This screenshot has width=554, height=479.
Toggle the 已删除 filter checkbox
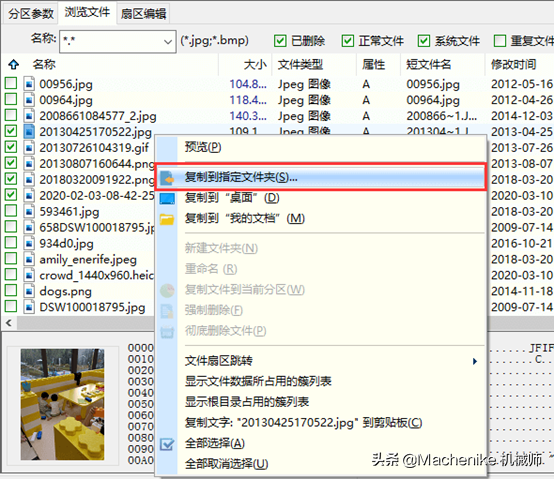coord(280,41)
